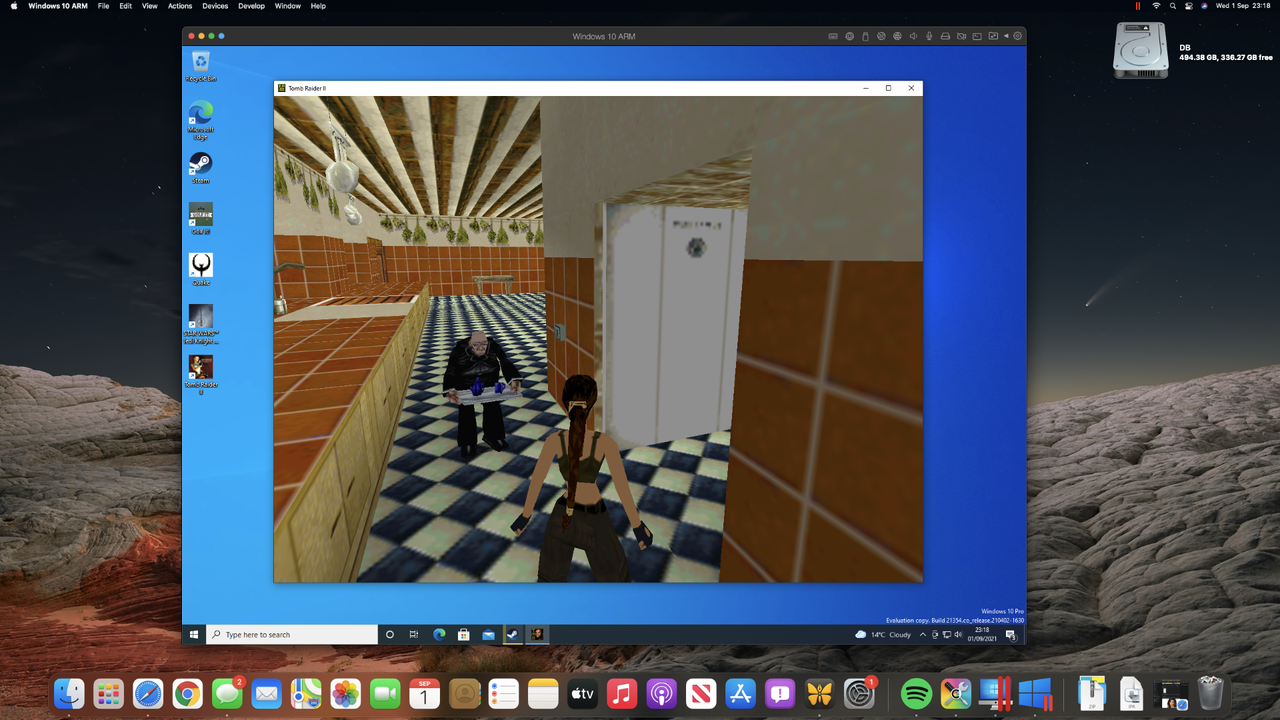Click the Type here to search box
The height and width of the screenshot is (720, 1280).
tap(292, 635)
